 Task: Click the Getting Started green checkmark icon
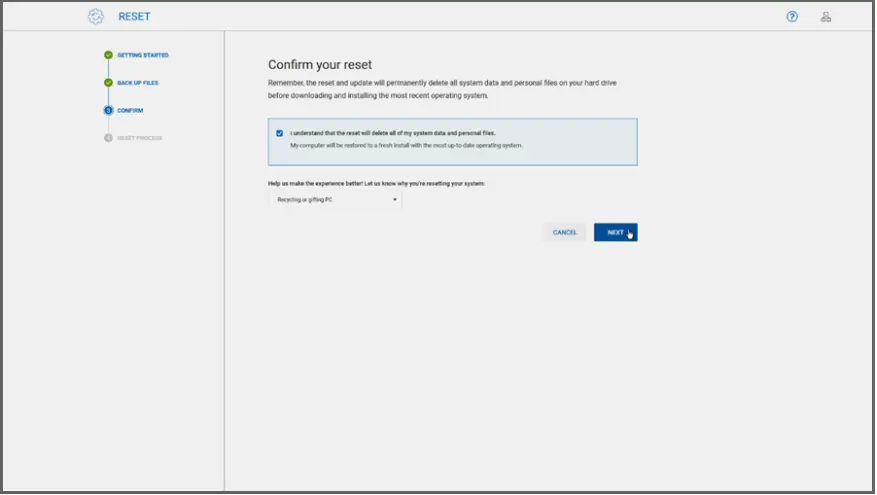pyautogui.click(x=108, y=56)
